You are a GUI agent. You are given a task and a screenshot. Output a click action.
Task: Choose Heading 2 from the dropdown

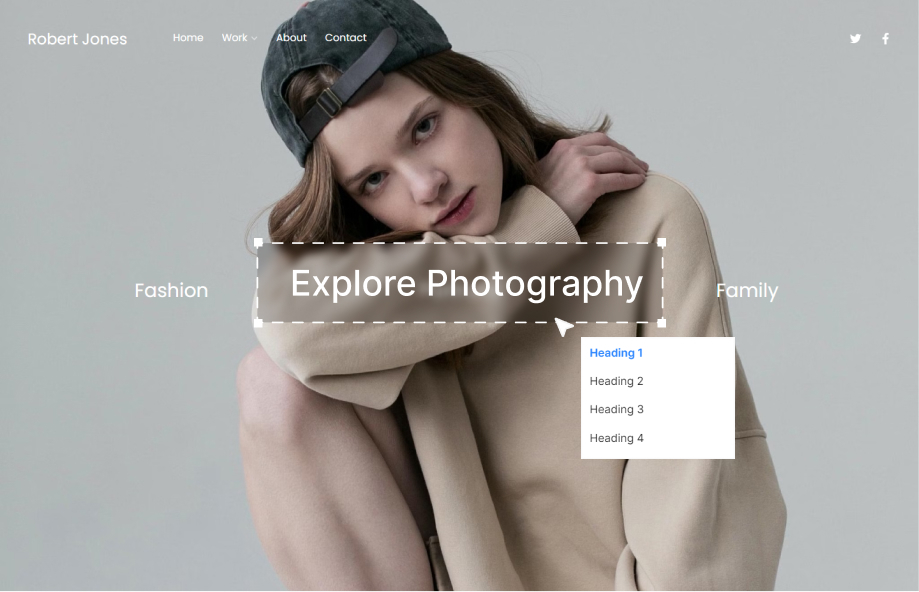616,381
